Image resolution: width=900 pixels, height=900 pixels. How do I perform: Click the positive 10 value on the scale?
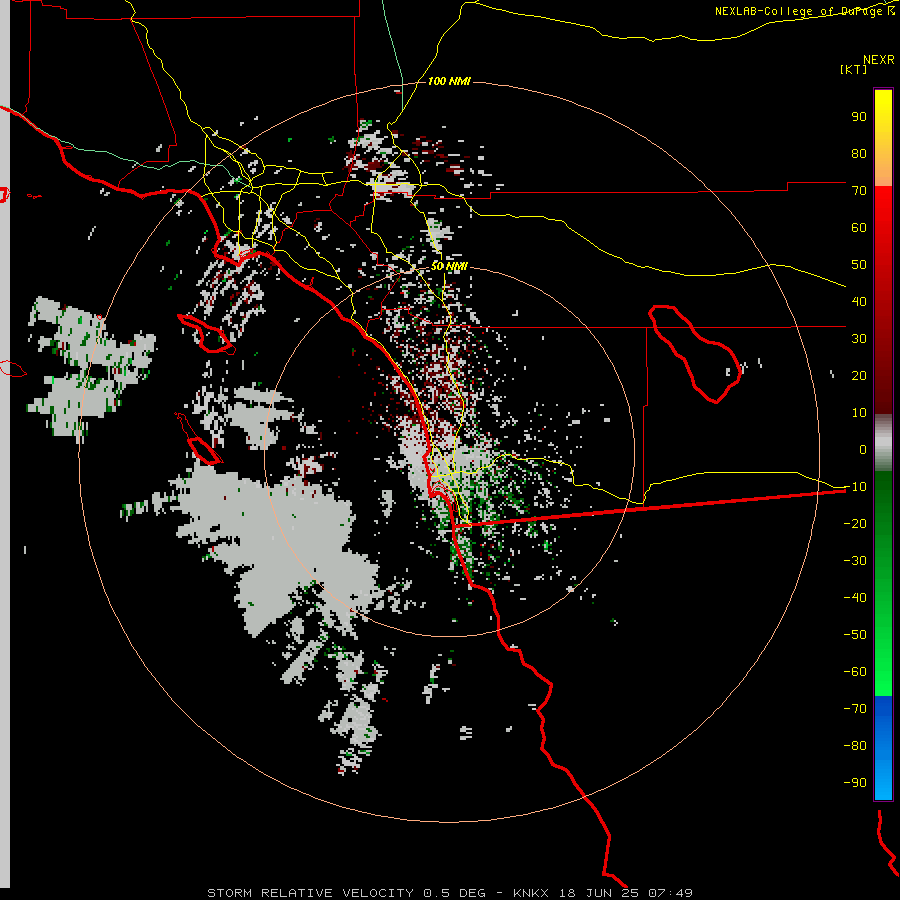(859, 413)
